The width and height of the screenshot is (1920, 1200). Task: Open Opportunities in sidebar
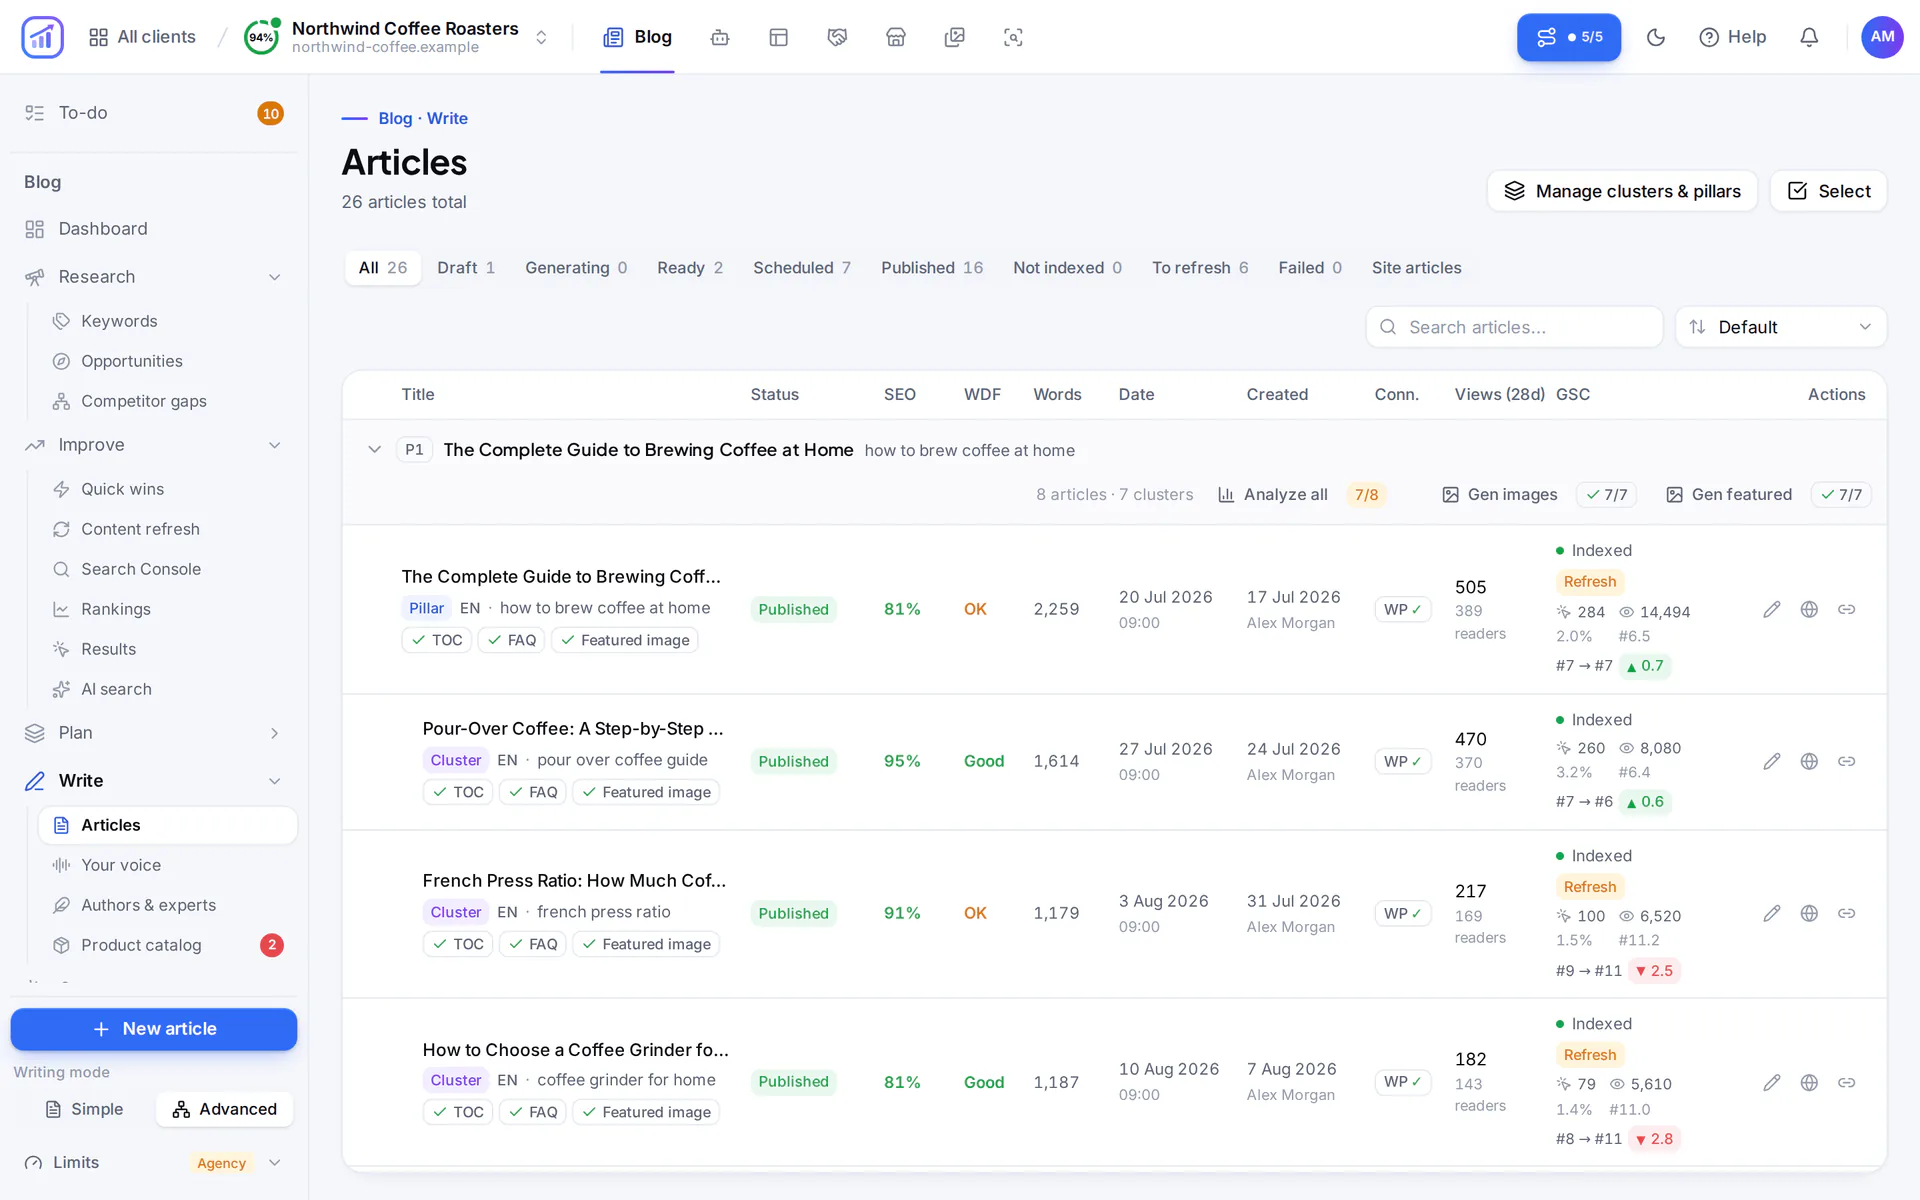(168, 361)
